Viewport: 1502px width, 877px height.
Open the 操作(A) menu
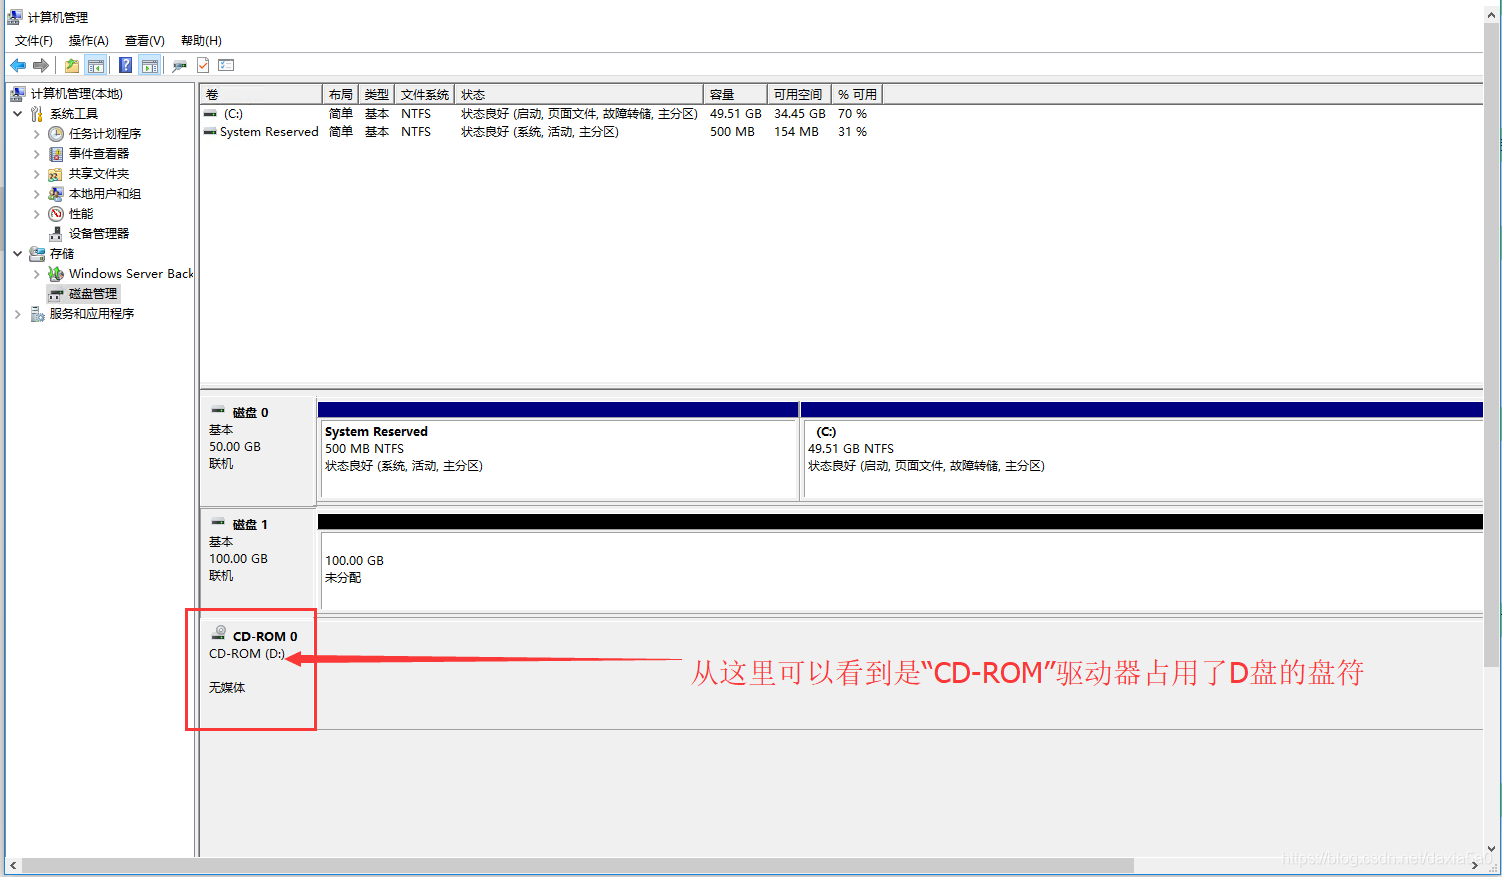(x=88, y=40)
